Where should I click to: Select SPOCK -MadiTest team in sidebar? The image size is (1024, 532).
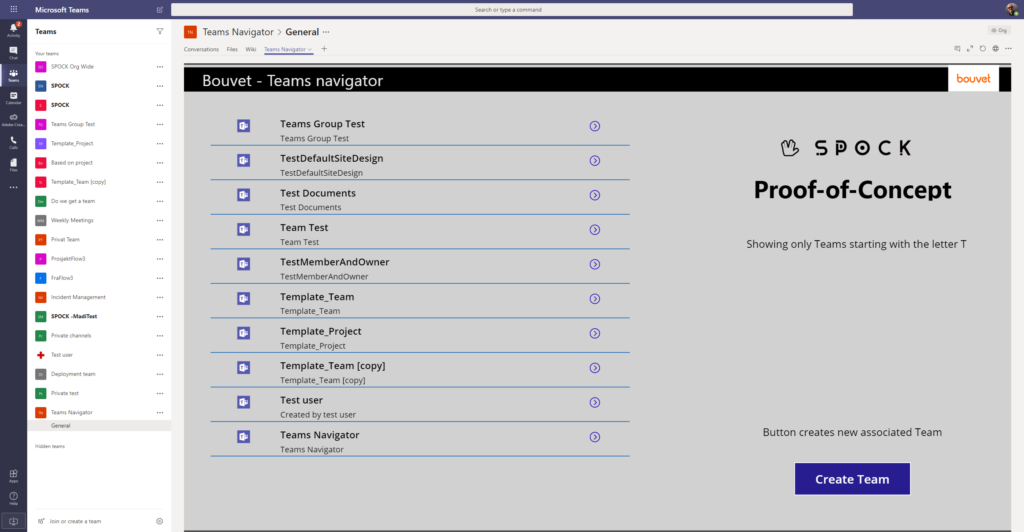pos(74,317)
